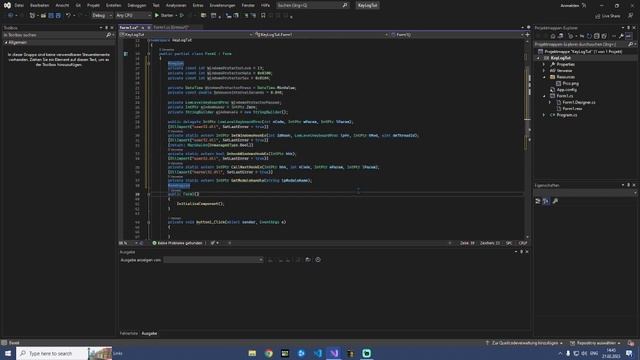This screenshot has height=360, width=640.
Task: Select Pico.png in Solution Explorer
Action: [571, 83]
